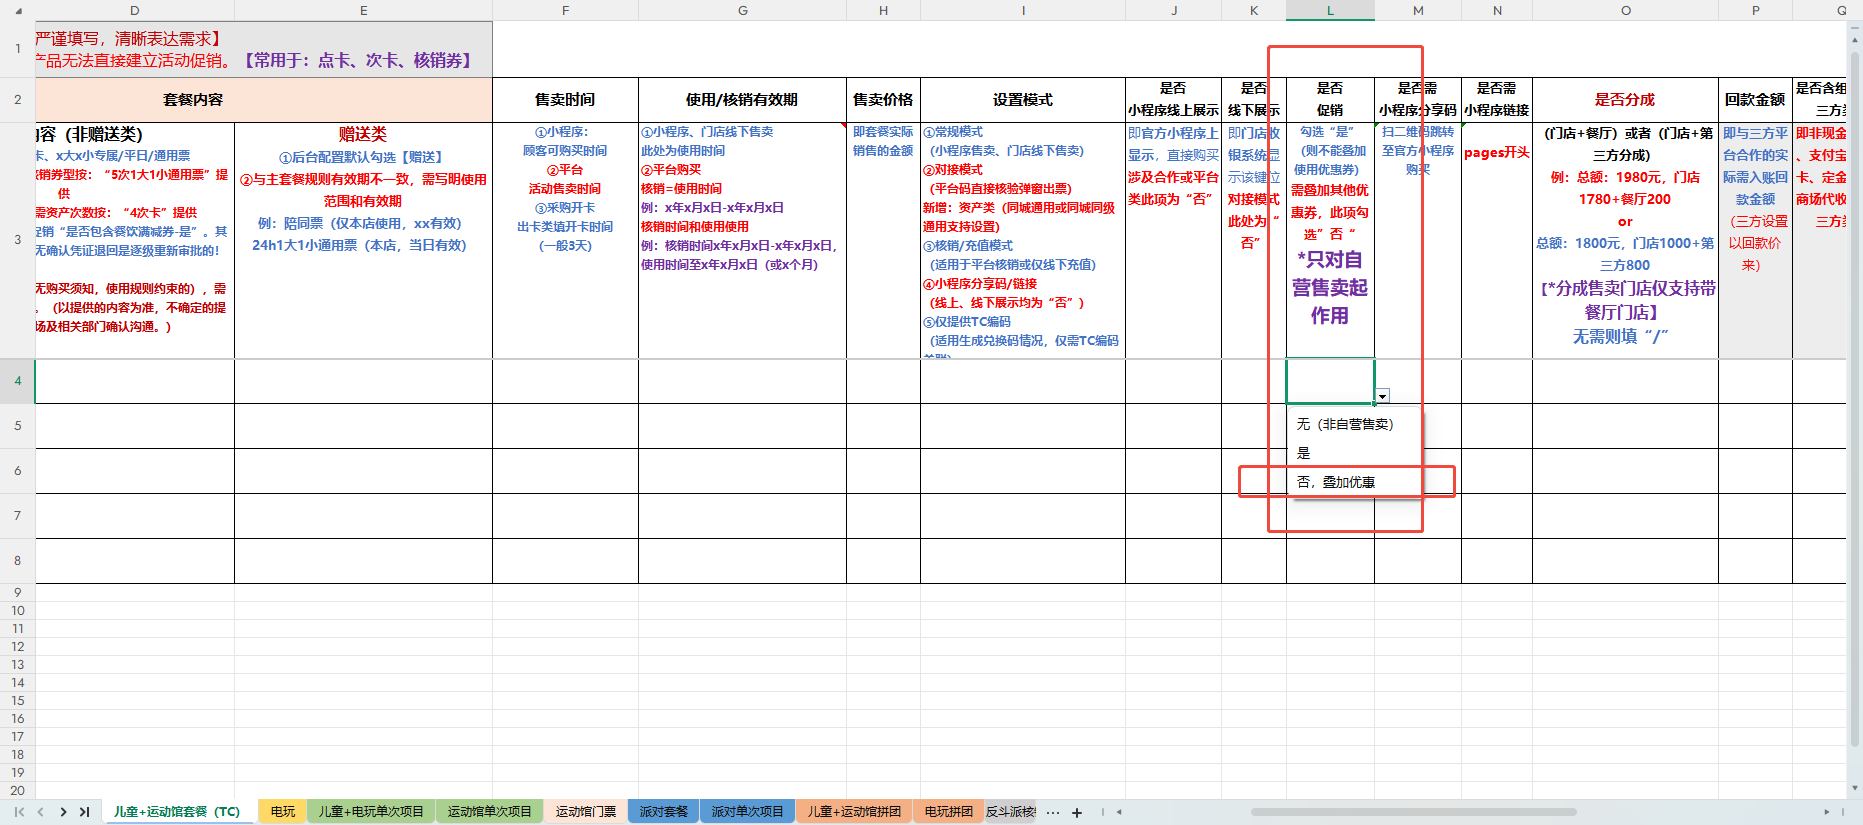
Task: Choose '无（非自营售卖）' from the dropdown list
Action: [1345, 424]
